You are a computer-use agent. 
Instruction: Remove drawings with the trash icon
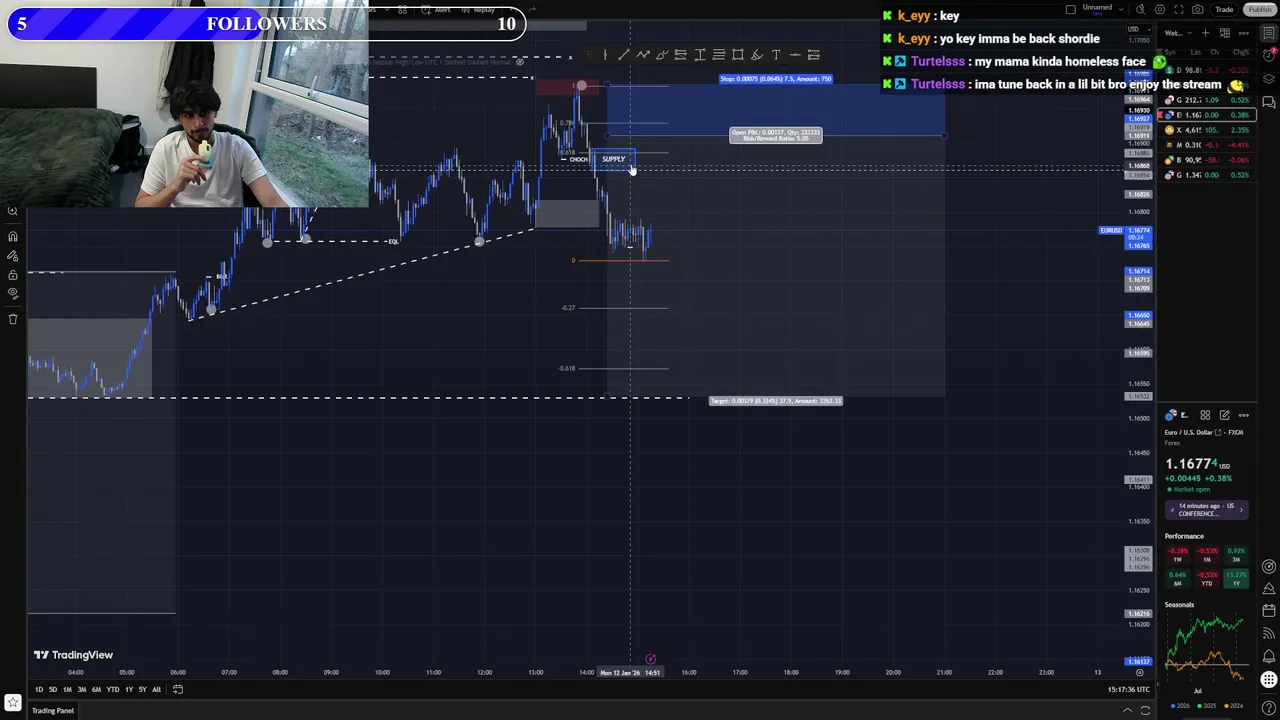(13, 319)
